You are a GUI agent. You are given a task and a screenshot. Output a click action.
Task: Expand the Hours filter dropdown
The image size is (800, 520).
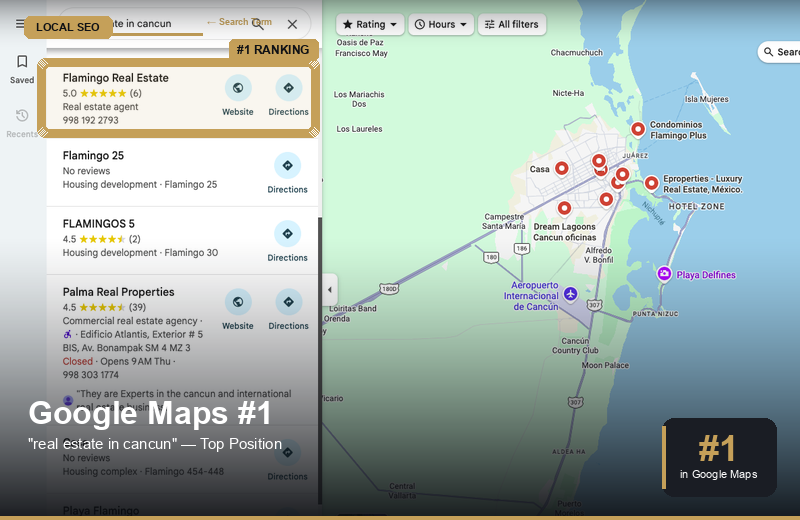441,24
